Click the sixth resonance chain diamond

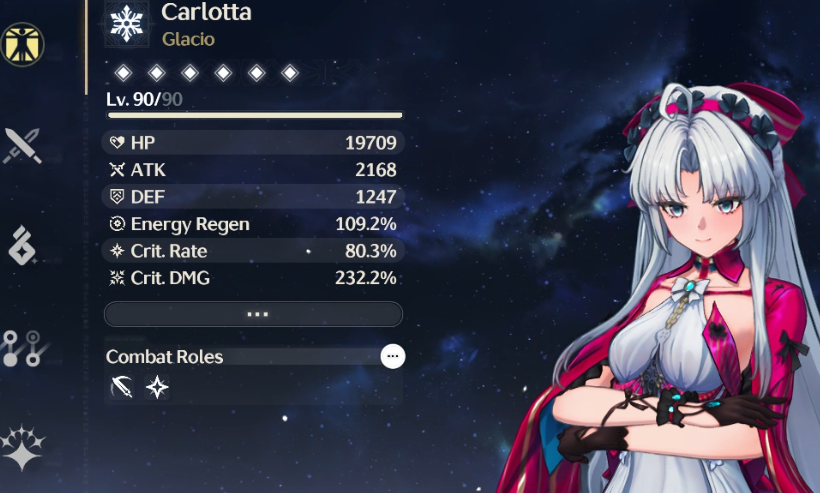pos(290,73)
